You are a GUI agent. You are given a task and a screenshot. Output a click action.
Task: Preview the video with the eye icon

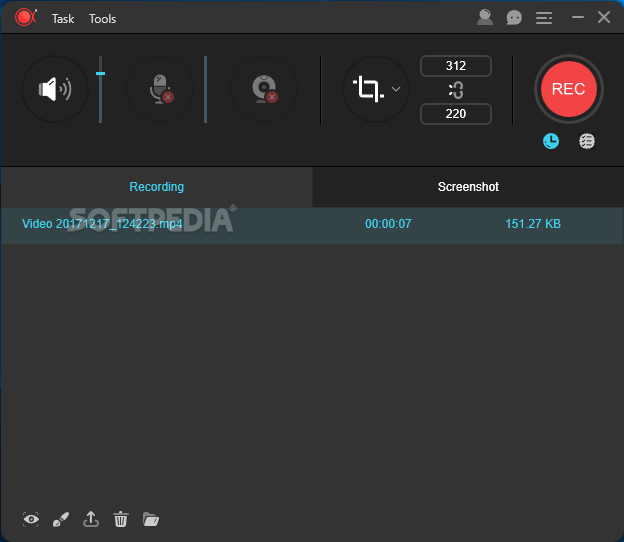pos(31,519)
